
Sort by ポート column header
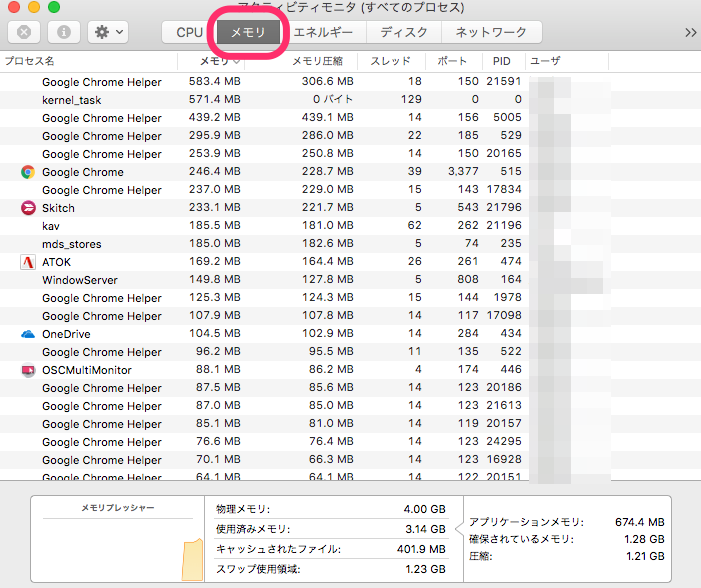pyautogui.click(x=454, y=61)
